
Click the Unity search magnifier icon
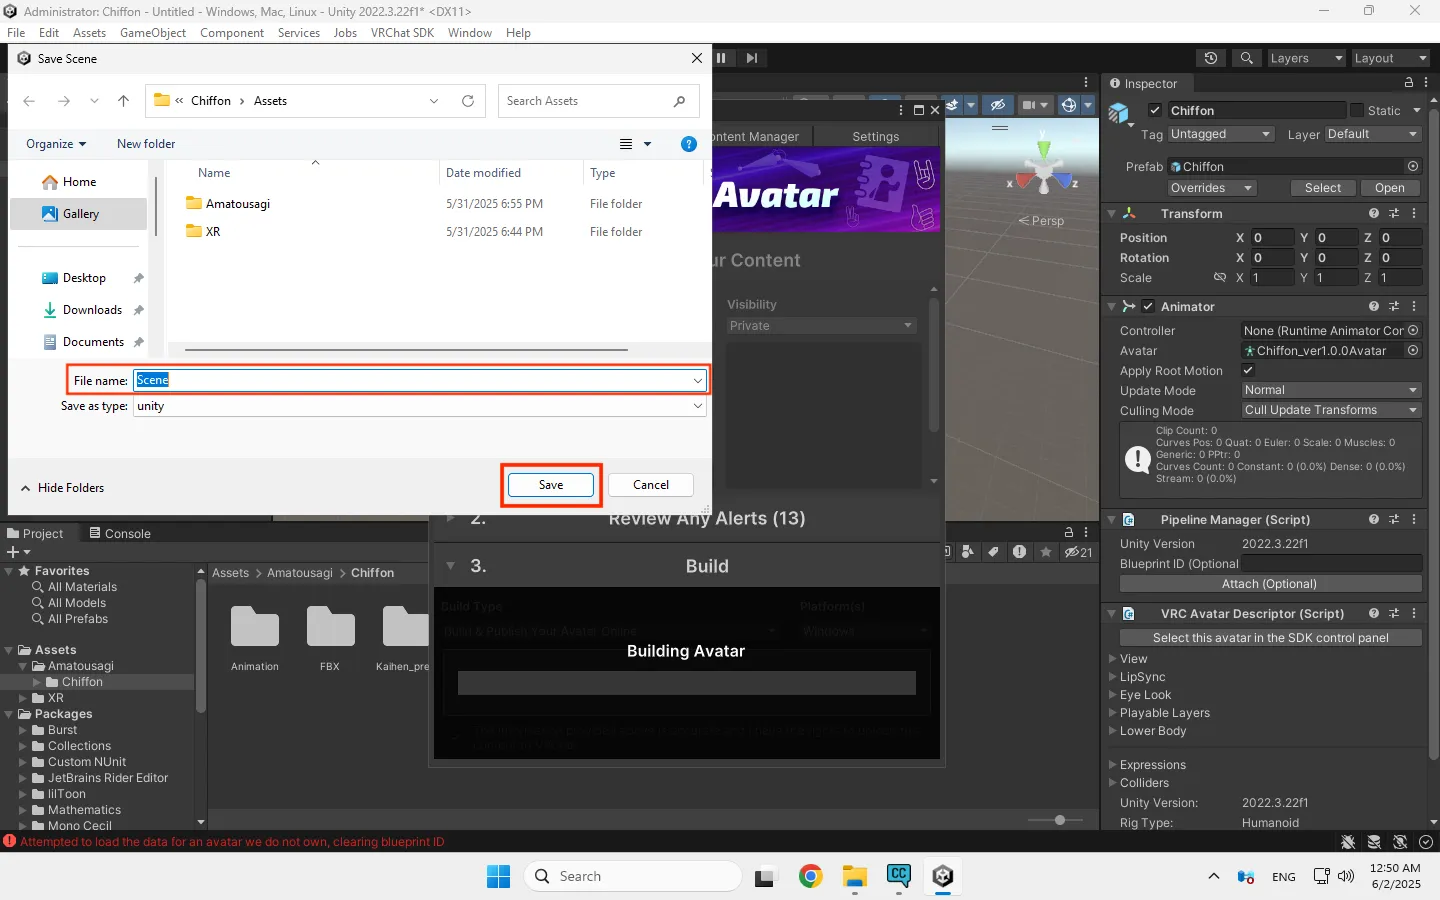(1246, 58)
